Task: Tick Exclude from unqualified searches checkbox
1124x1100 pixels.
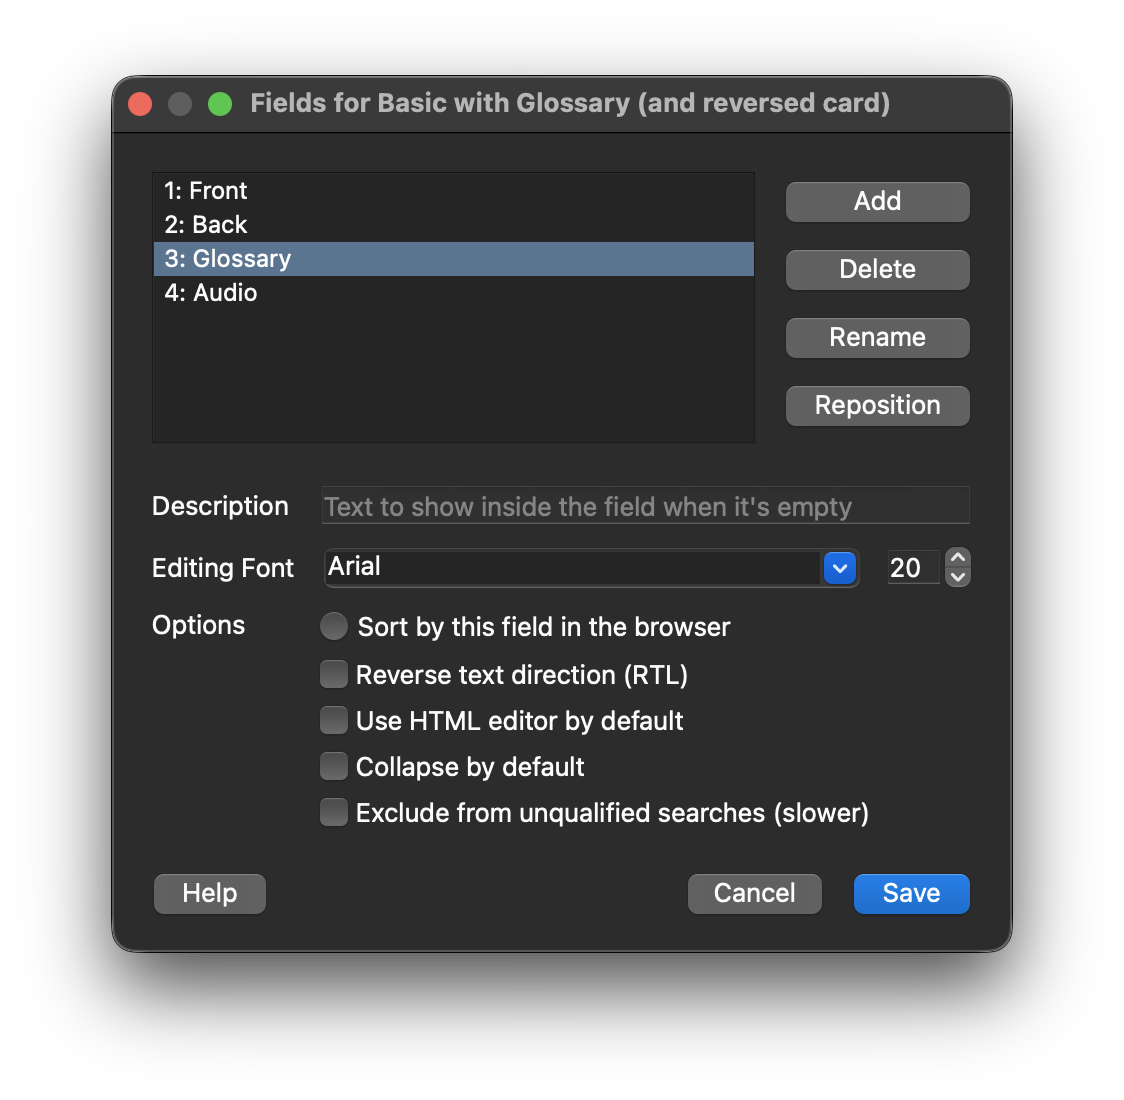Action: coord(334,813)
